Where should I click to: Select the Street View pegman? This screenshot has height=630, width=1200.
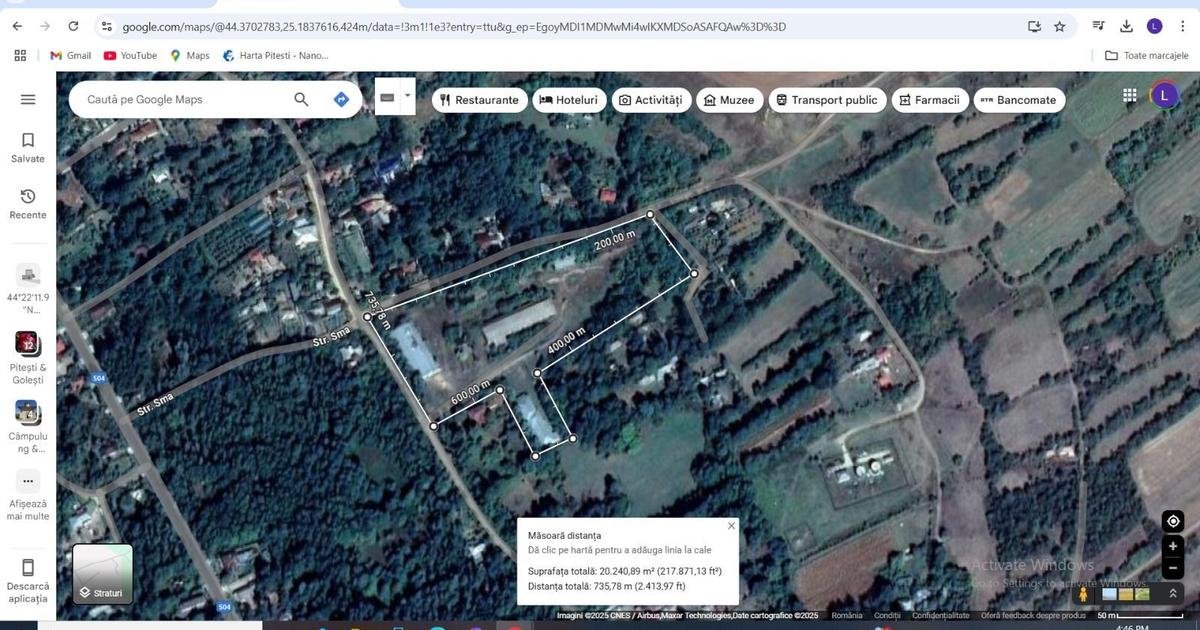coord(1083,594)
